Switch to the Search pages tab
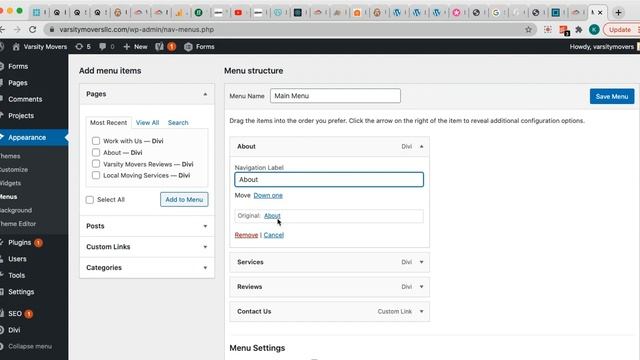This screenshot has height=360, width=640. tap(178, 122)
